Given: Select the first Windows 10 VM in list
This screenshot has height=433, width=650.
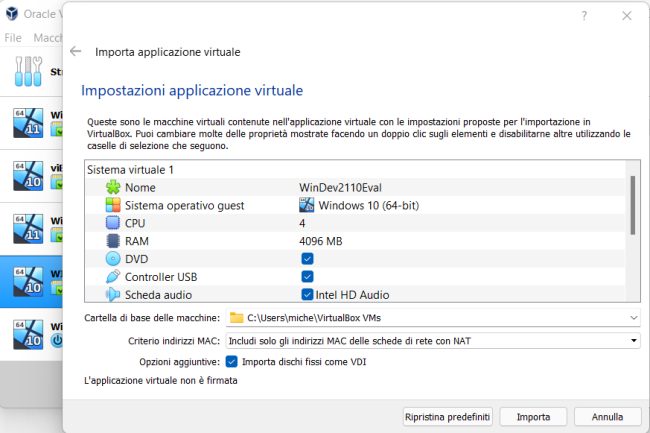Looking at the screenshot, I should click(28, 176).
